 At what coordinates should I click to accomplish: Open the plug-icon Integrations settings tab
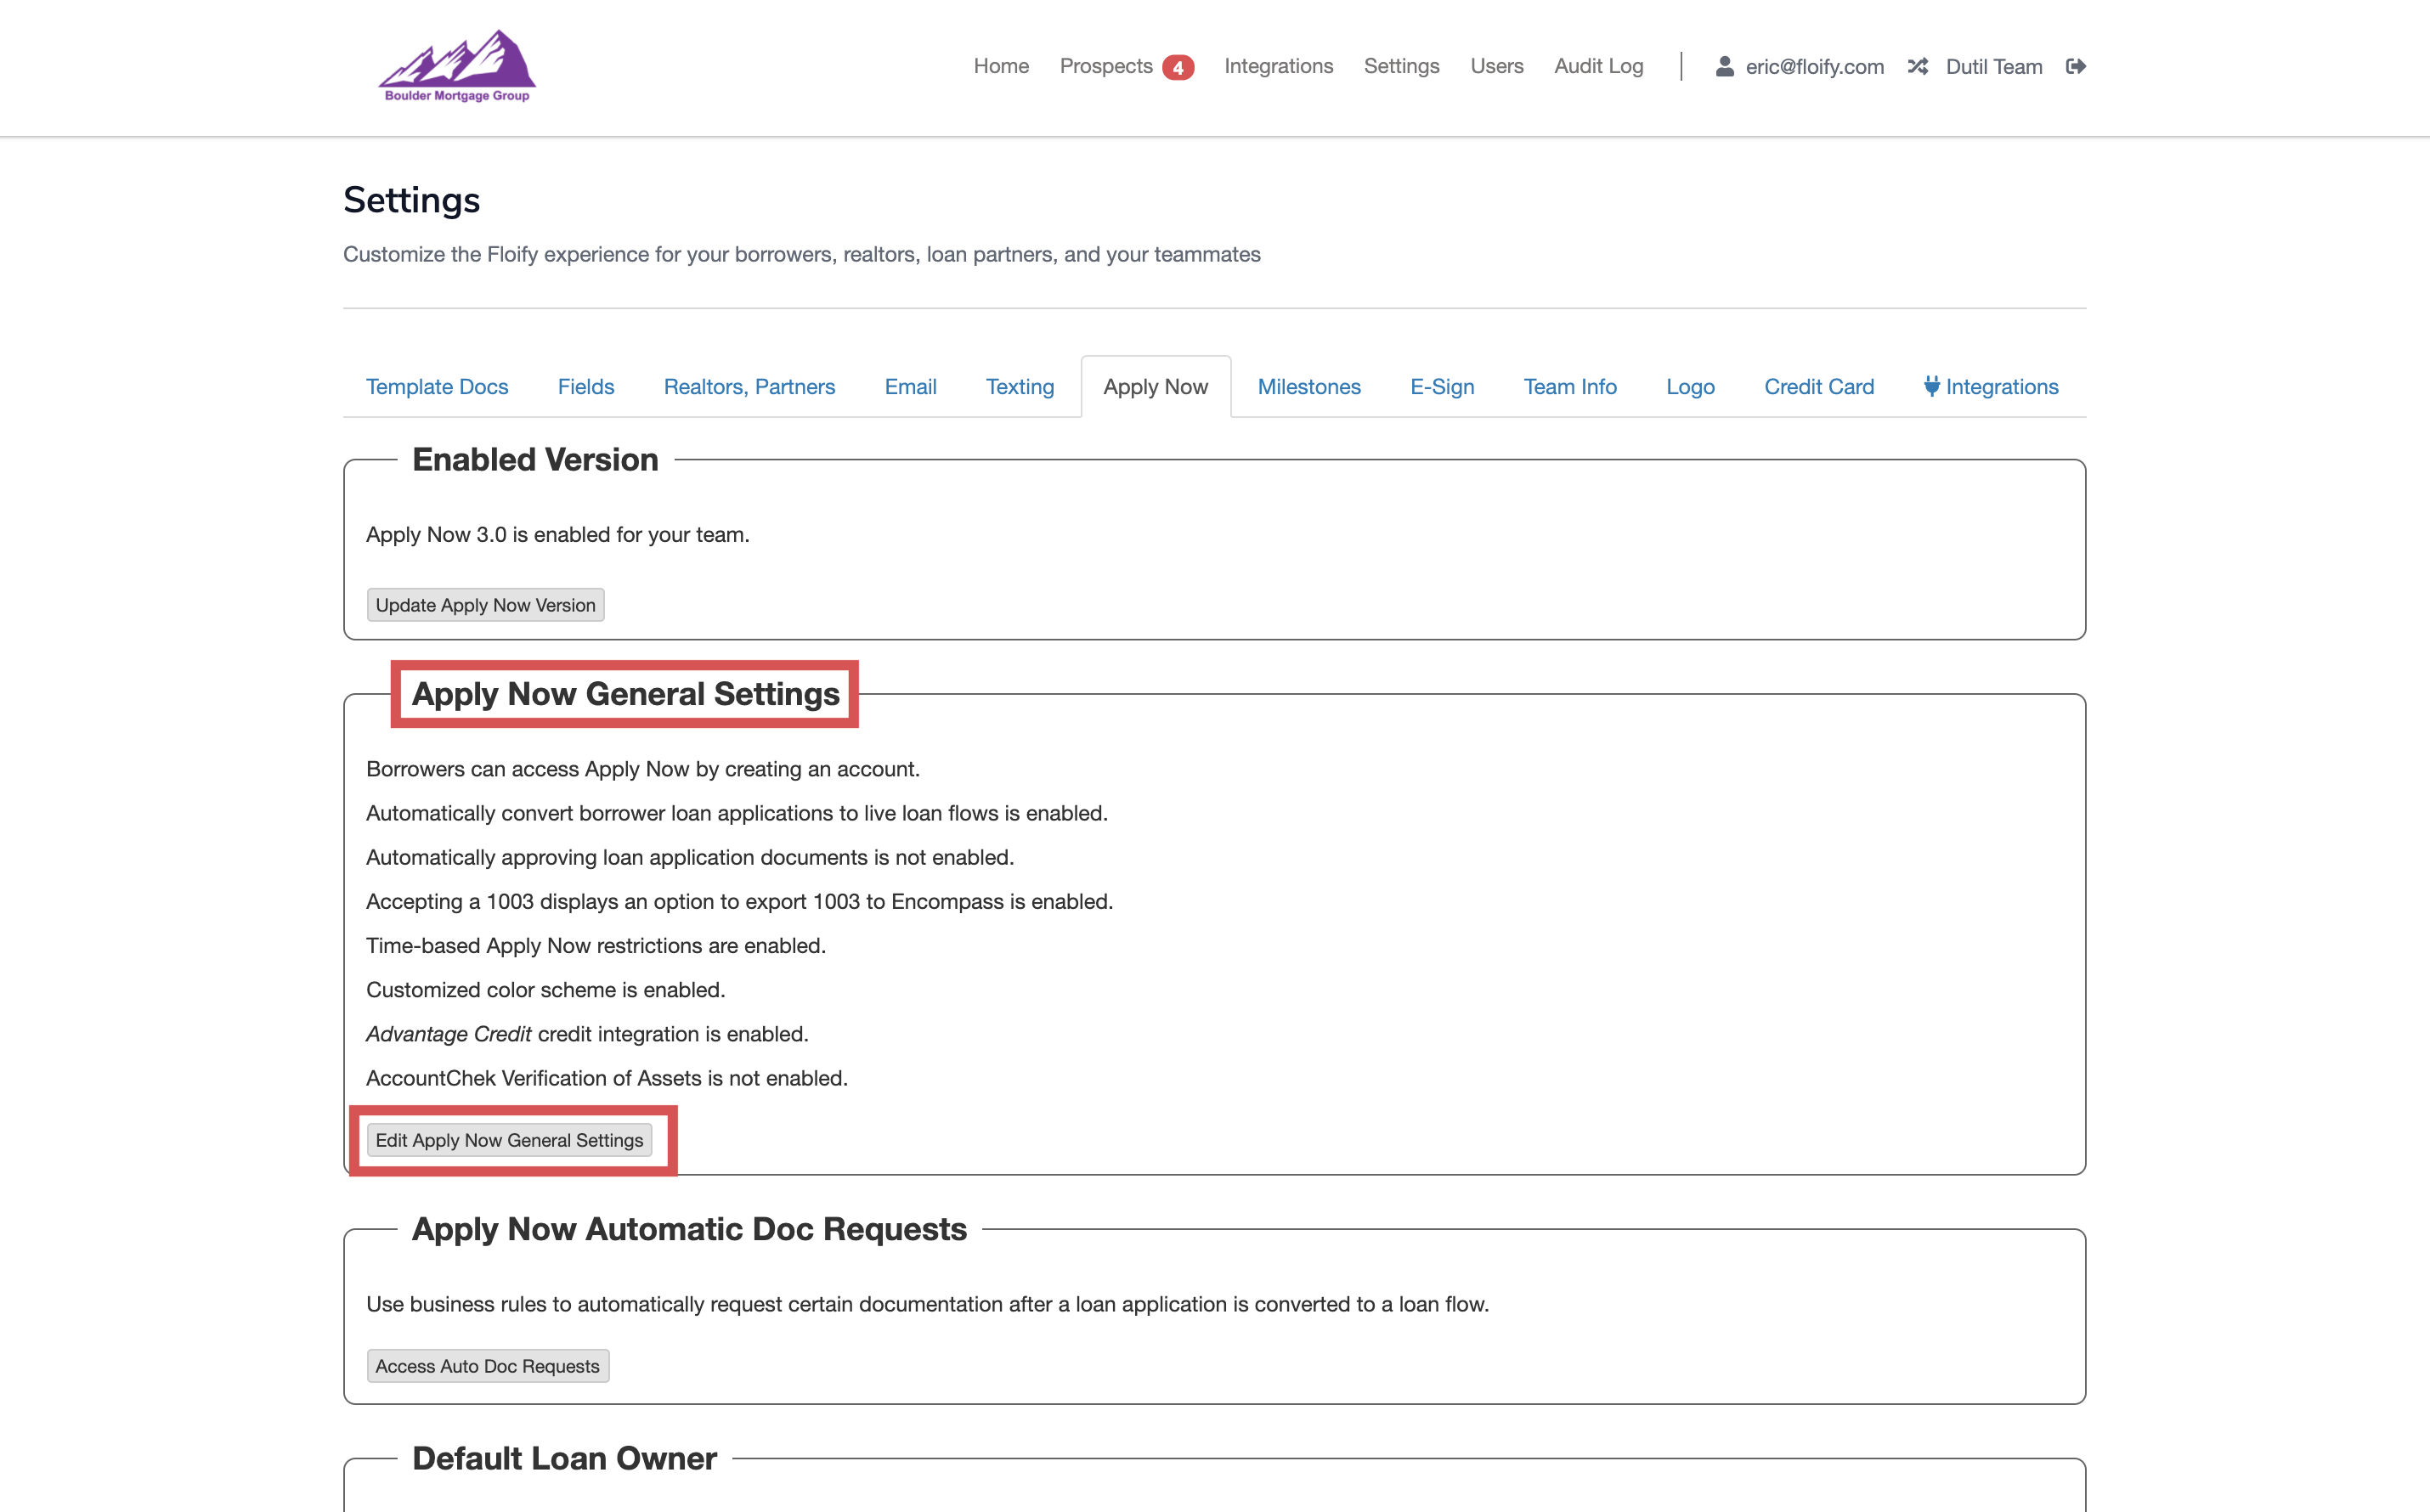[1990, 387]
